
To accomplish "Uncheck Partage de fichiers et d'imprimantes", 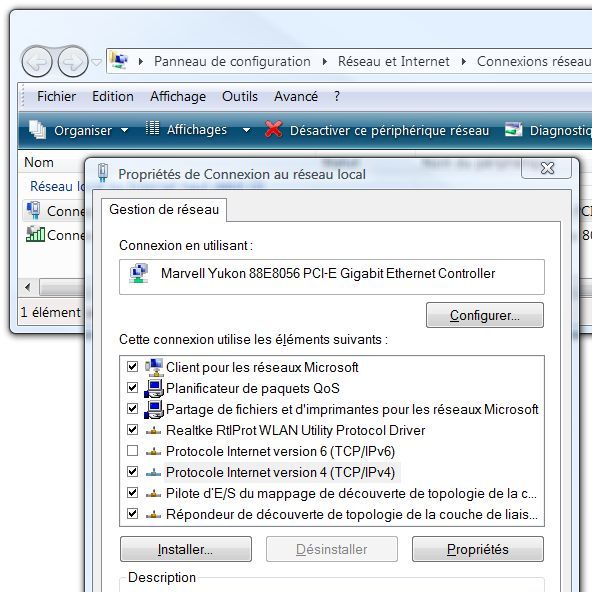I will pos(133,409).
